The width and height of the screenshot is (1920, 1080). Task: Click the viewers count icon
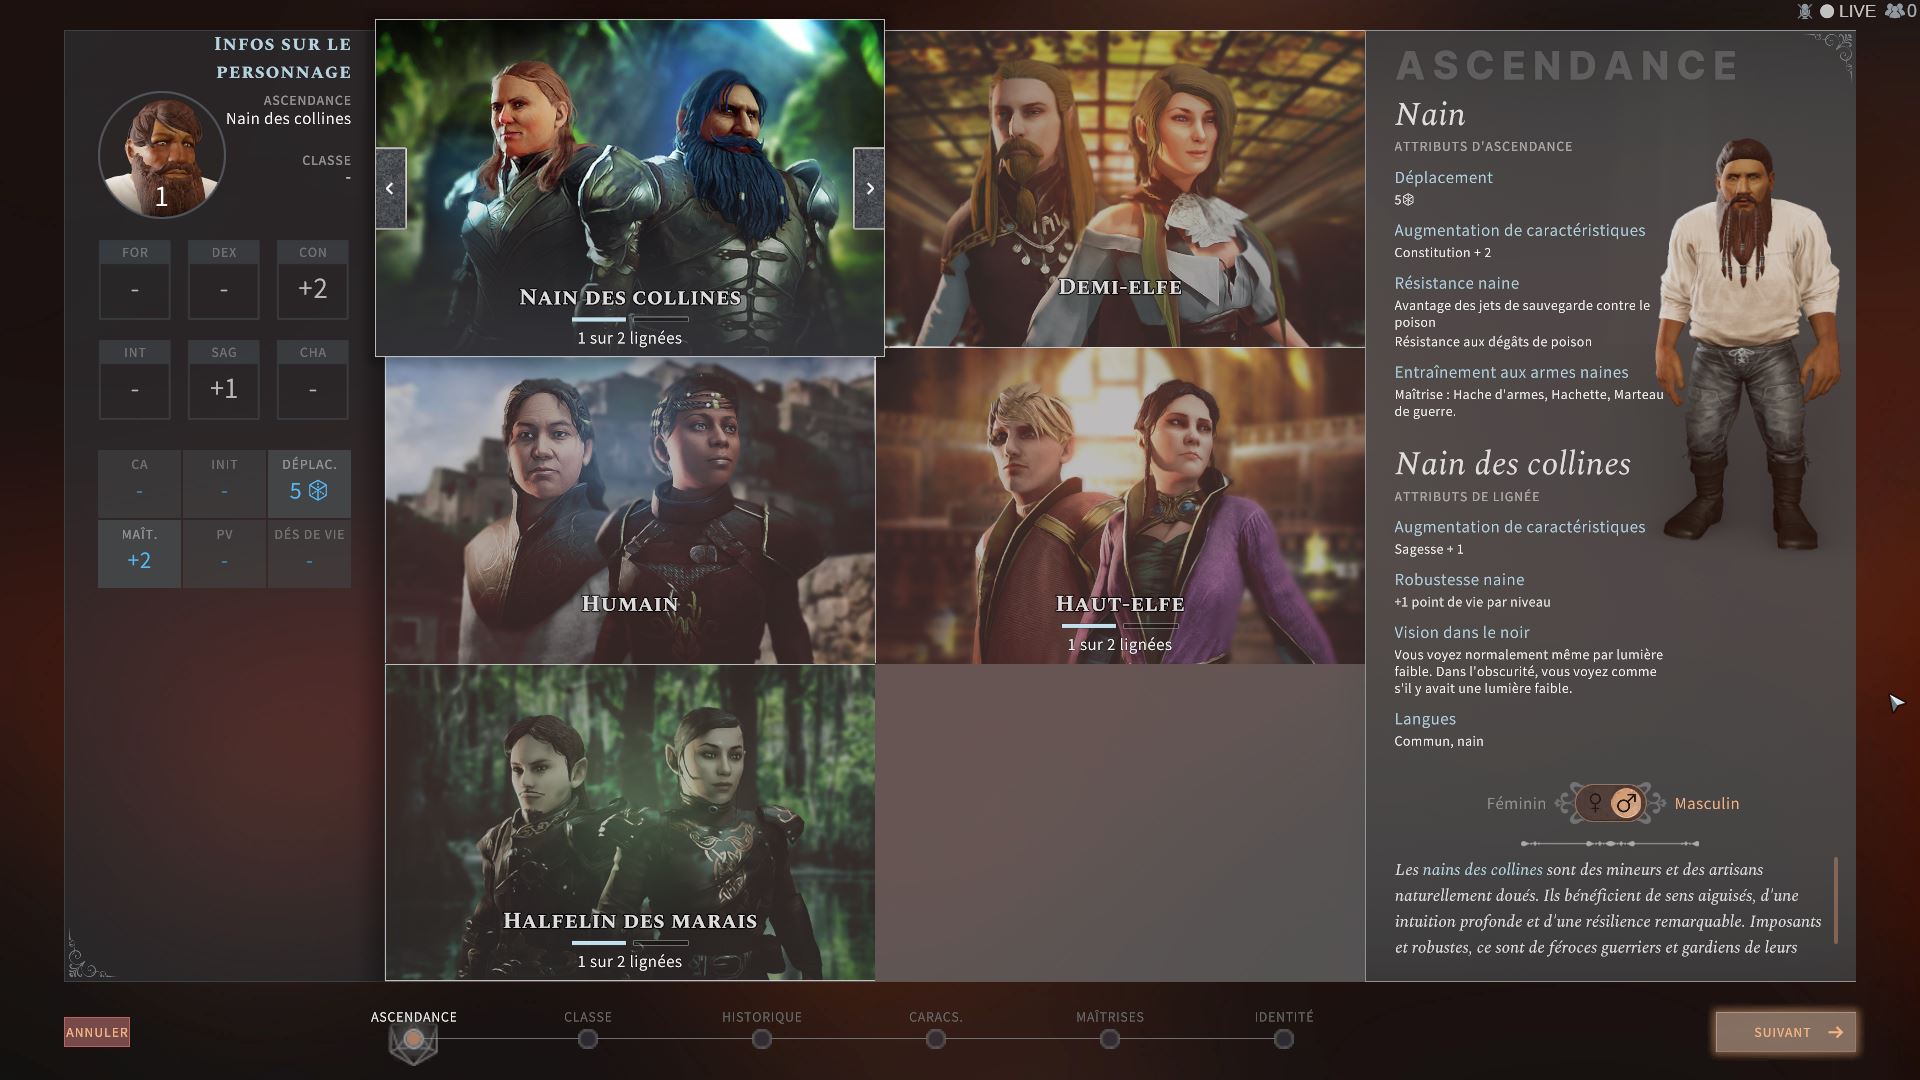tap(1894, 11)
